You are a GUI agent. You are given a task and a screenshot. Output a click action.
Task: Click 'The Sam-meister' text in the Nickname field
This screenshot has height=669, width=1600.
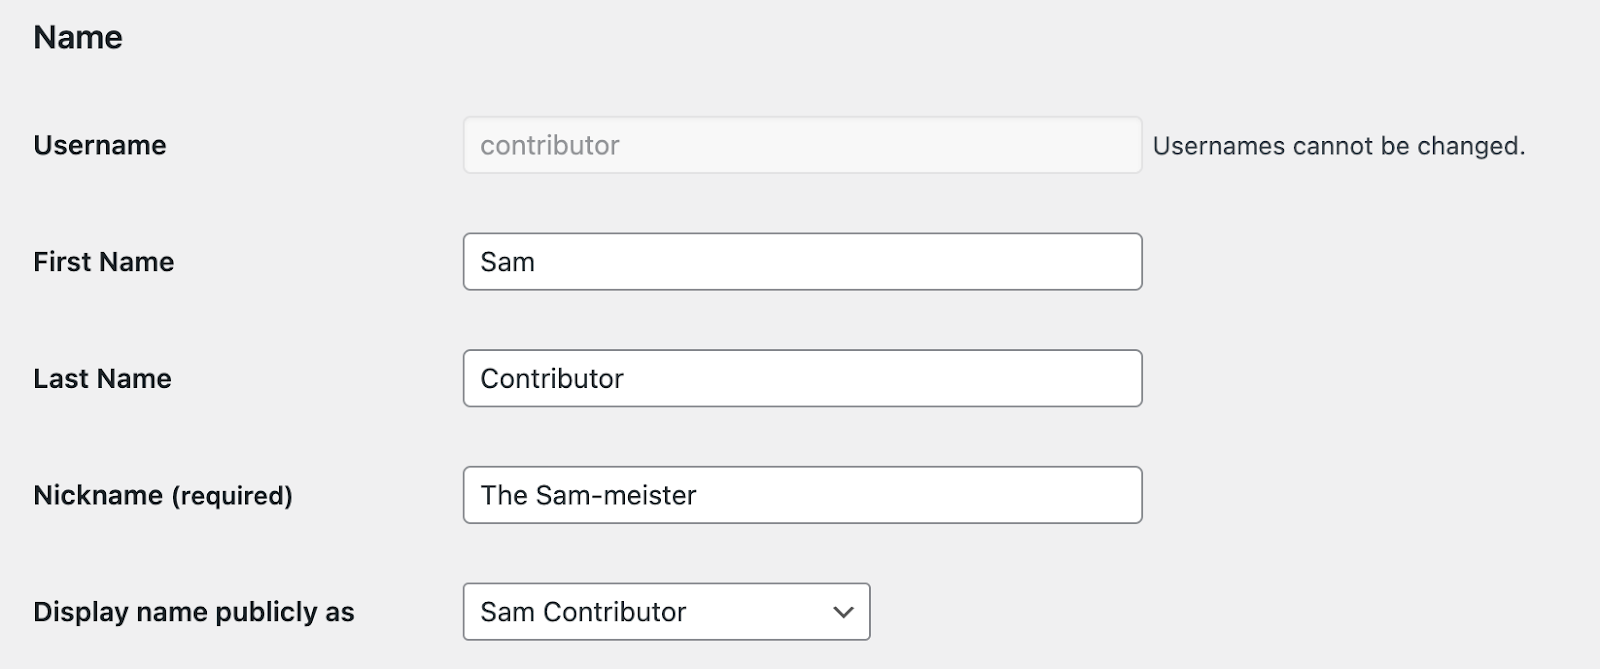click(x=588, y=495)
